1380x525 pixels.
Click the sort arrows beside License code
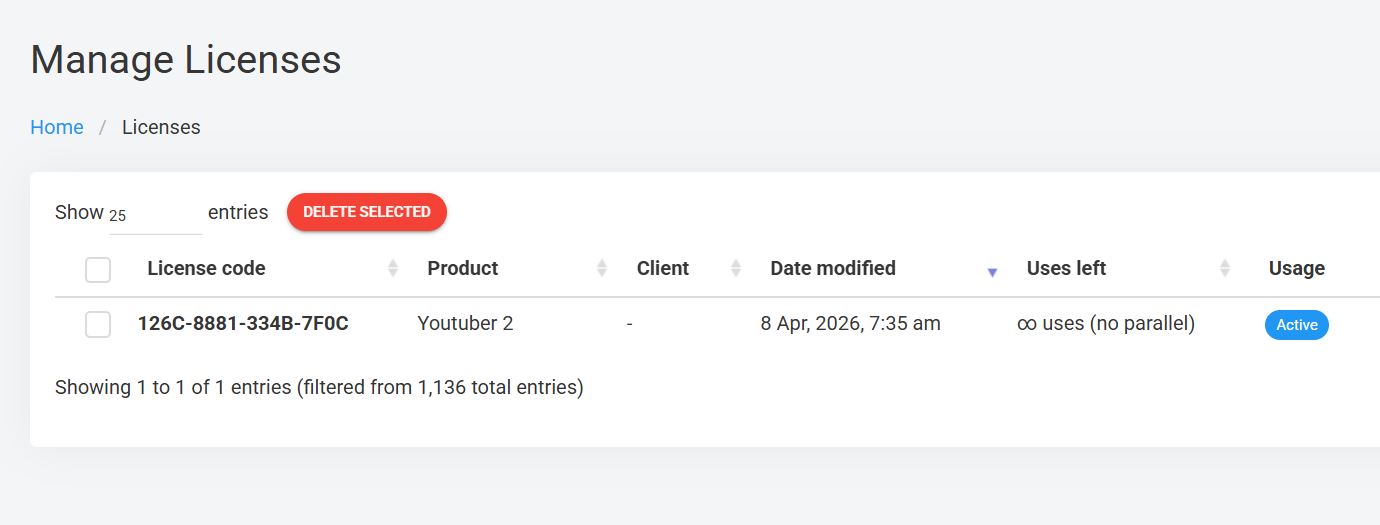pos(393,268)
